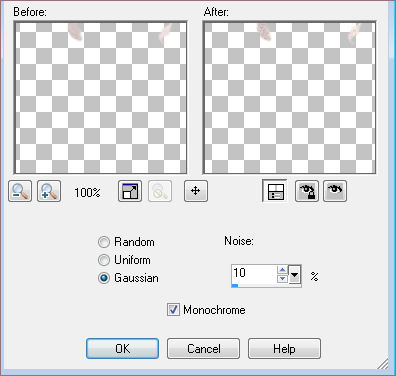Open the Noise percentage dropdown arrow
396x376 pixels.
[295, 275]
